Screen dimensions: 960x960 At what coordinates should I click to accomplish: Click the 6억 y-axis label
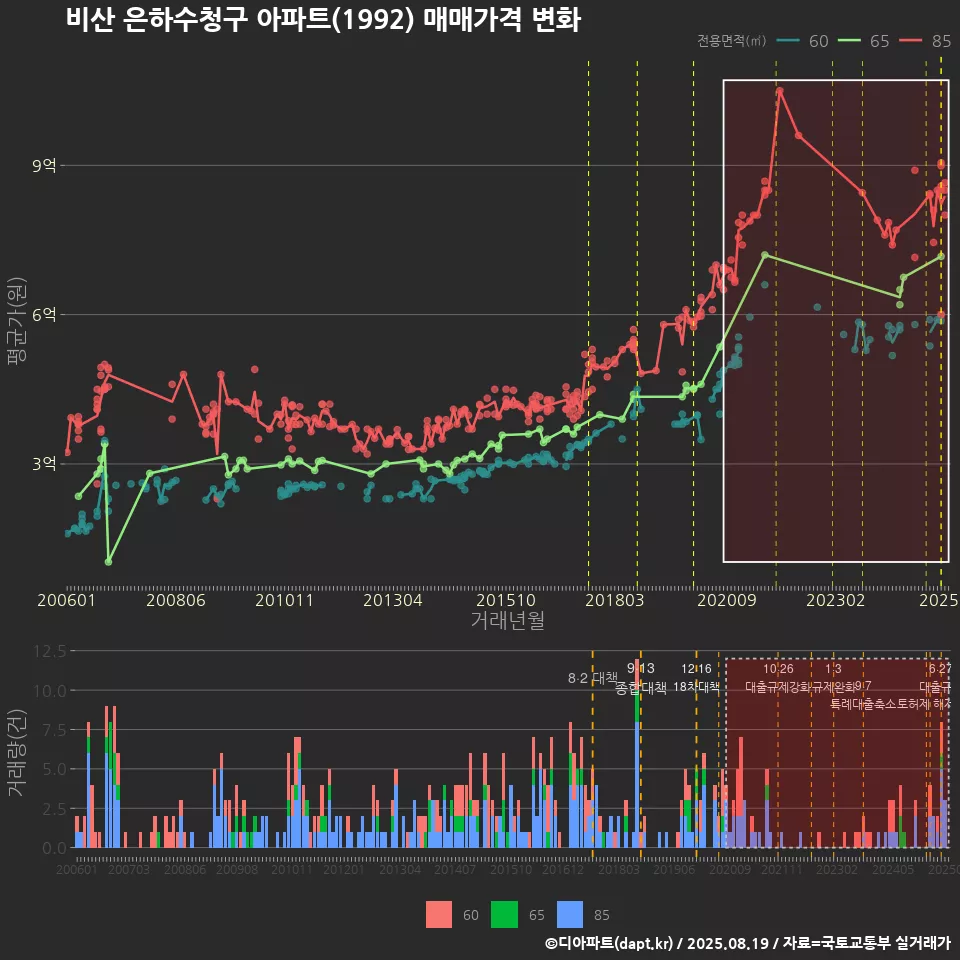[44, 315]
